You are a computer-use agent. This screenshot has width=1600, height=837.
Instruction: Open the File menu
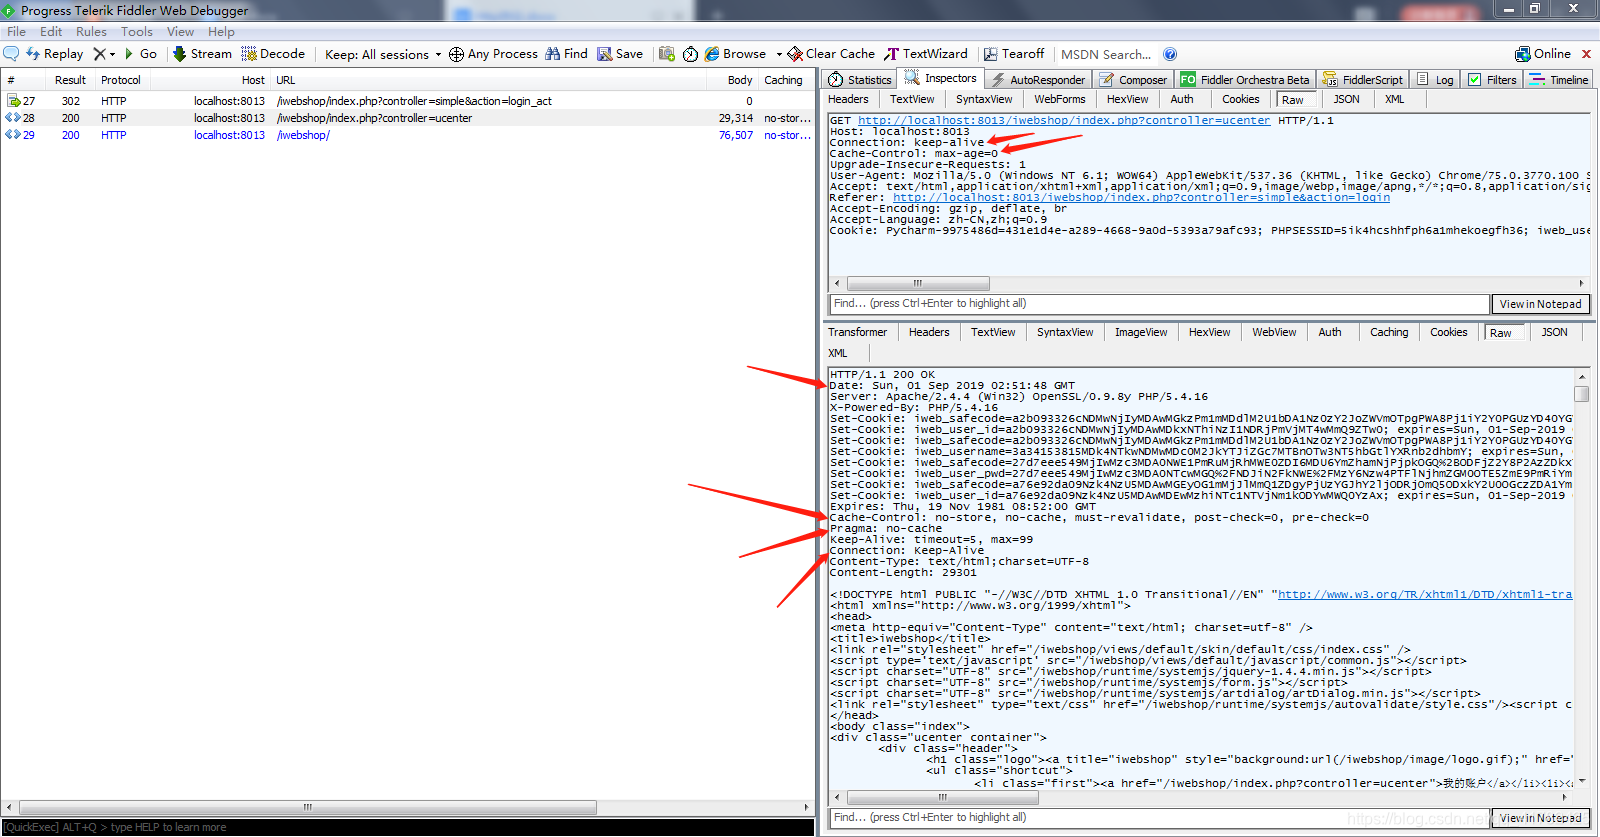coord(16,32)
